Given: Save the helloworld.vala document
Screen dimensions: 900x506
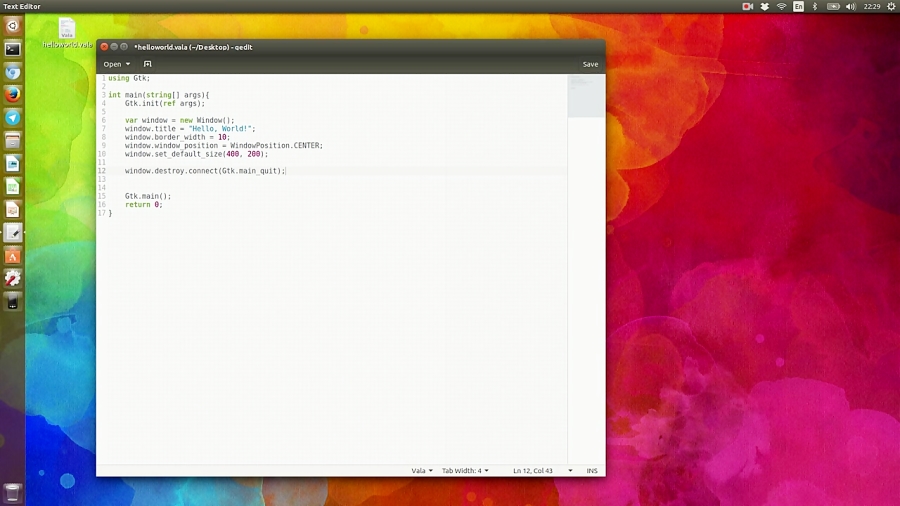Looking at the screenshot, I should (590, 64).
